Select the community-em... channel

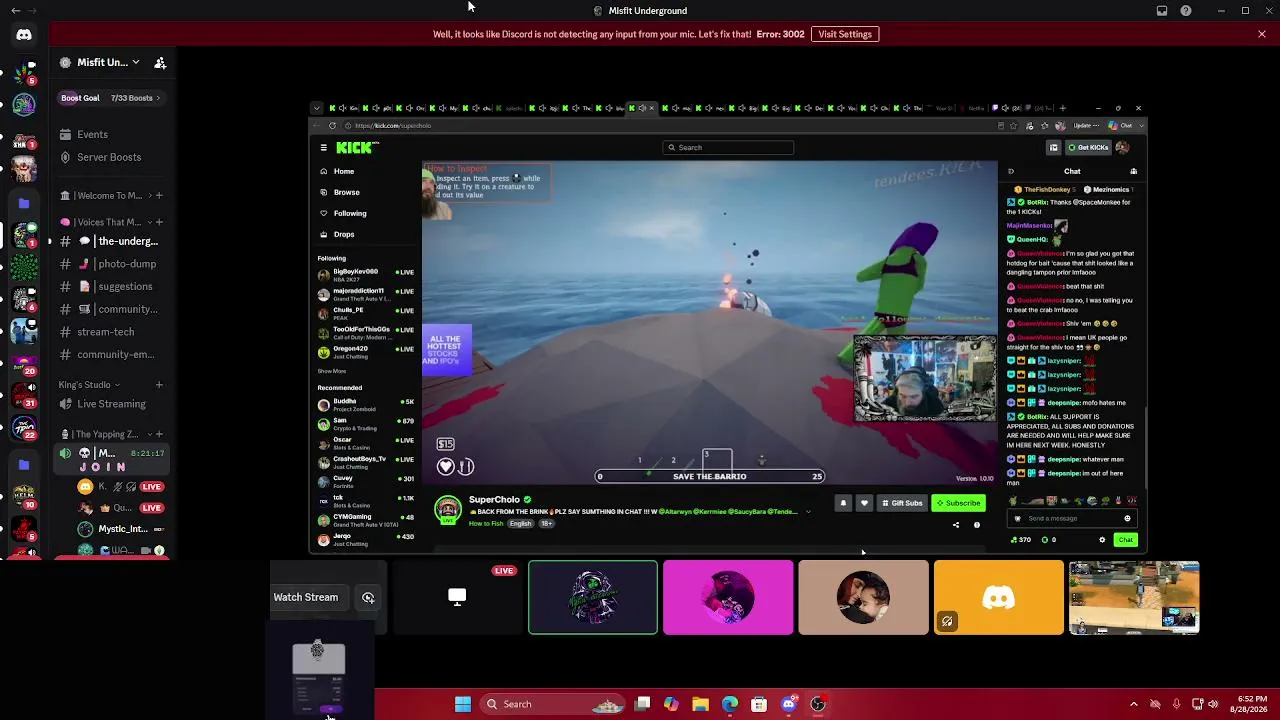tap(112, 354)
